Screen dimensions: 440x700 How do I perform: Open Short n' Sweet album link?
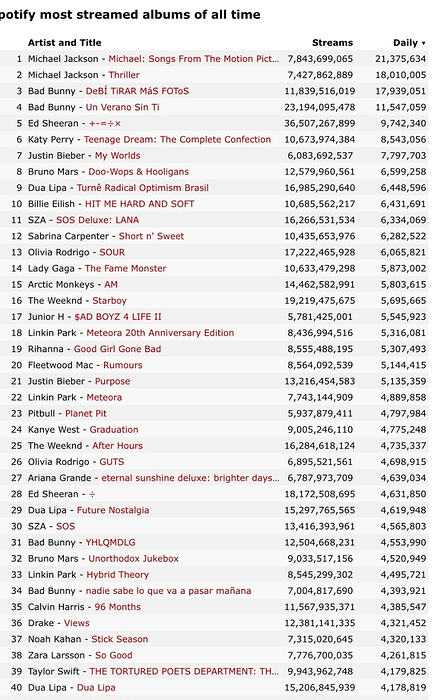click(151, 236)
